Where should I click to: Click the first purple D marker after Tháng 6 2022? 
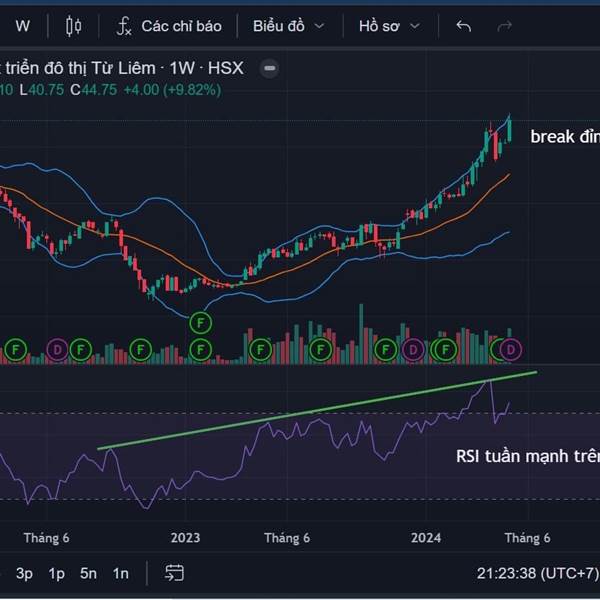click(57, 349)
